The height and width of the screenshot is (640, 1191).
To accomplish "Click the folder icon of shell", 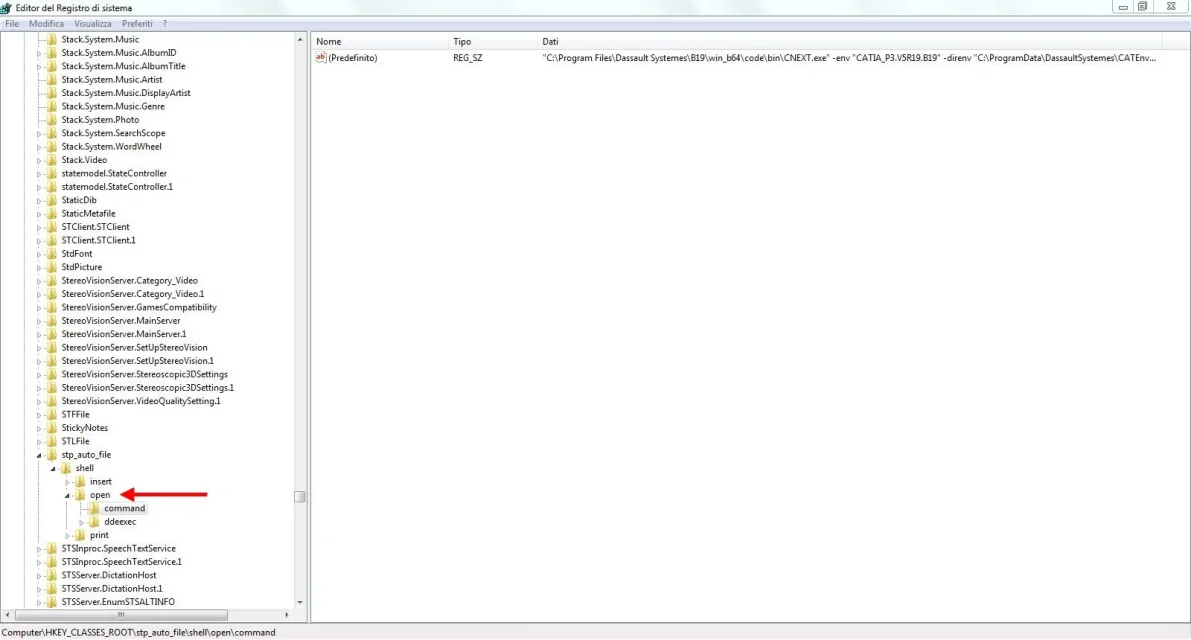I will [66, 468].
